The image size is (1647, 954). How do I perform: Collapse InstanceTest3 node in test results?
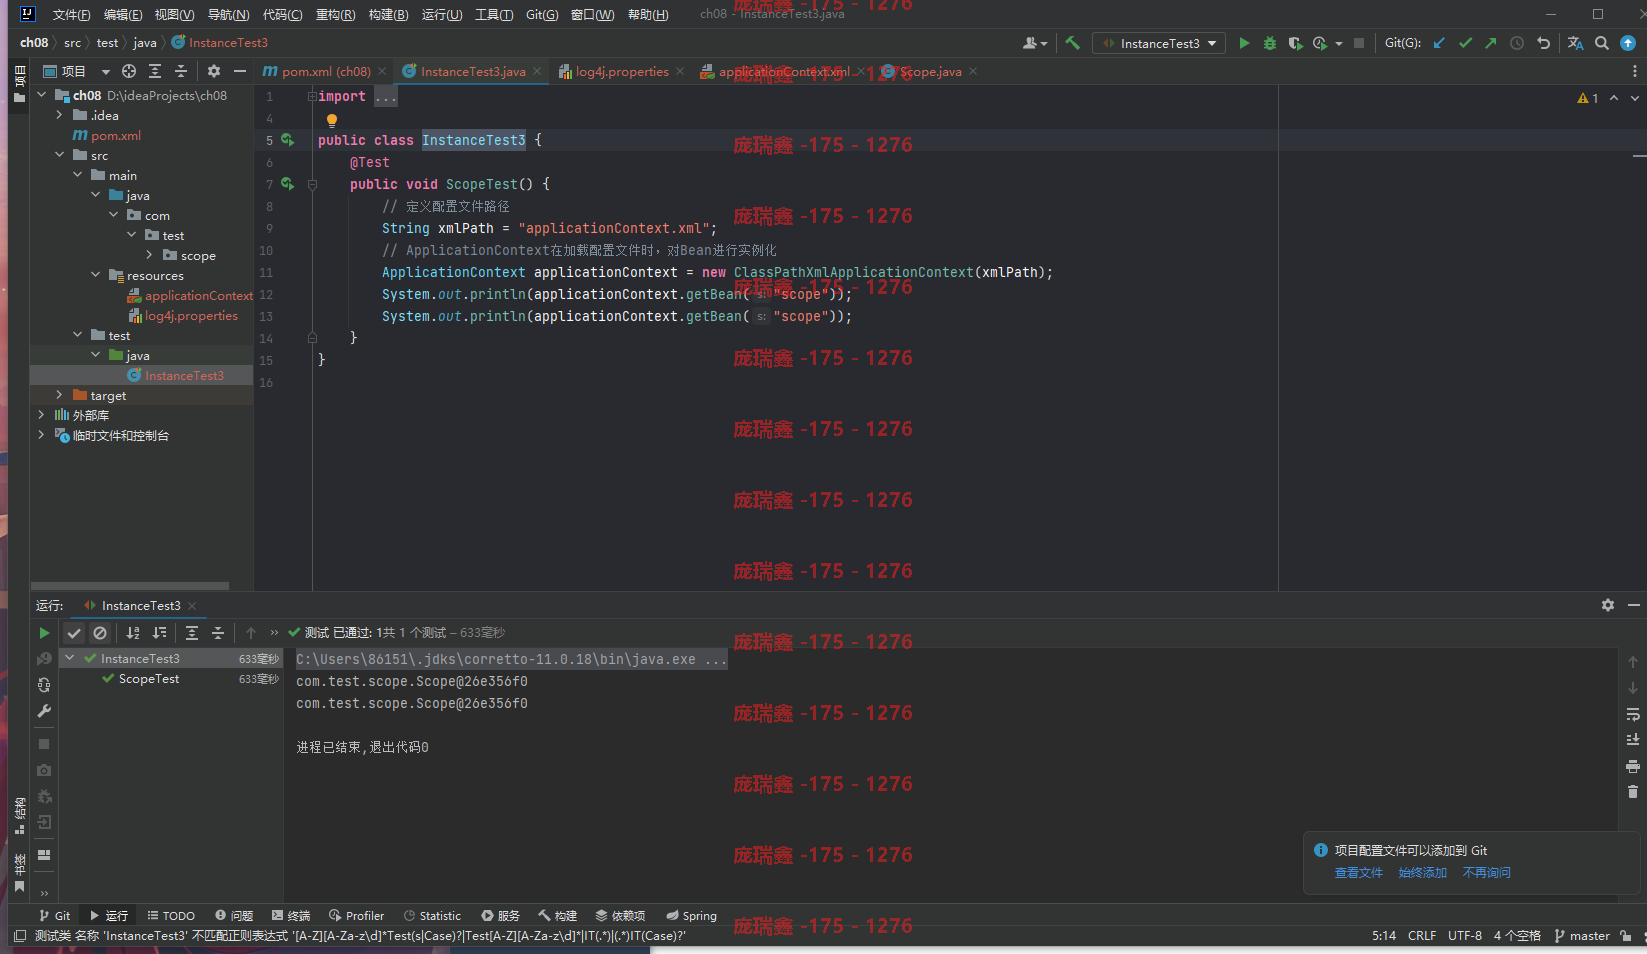70,658
